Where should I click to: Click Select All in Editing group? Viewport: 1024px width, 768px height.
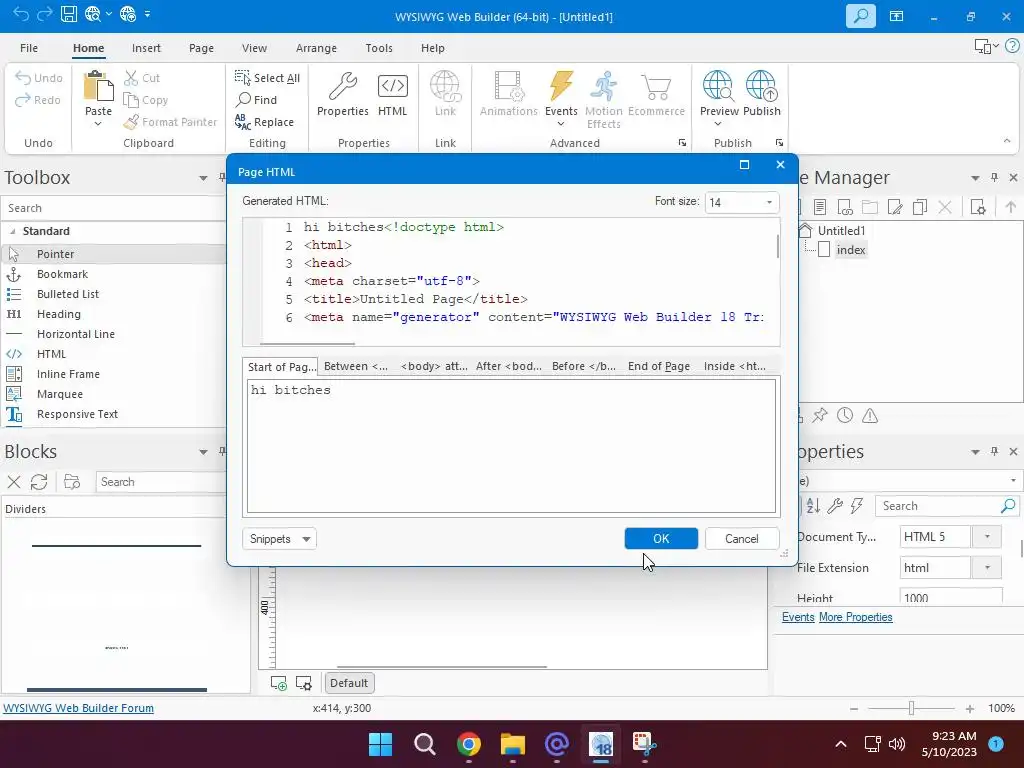pos(267,78)
